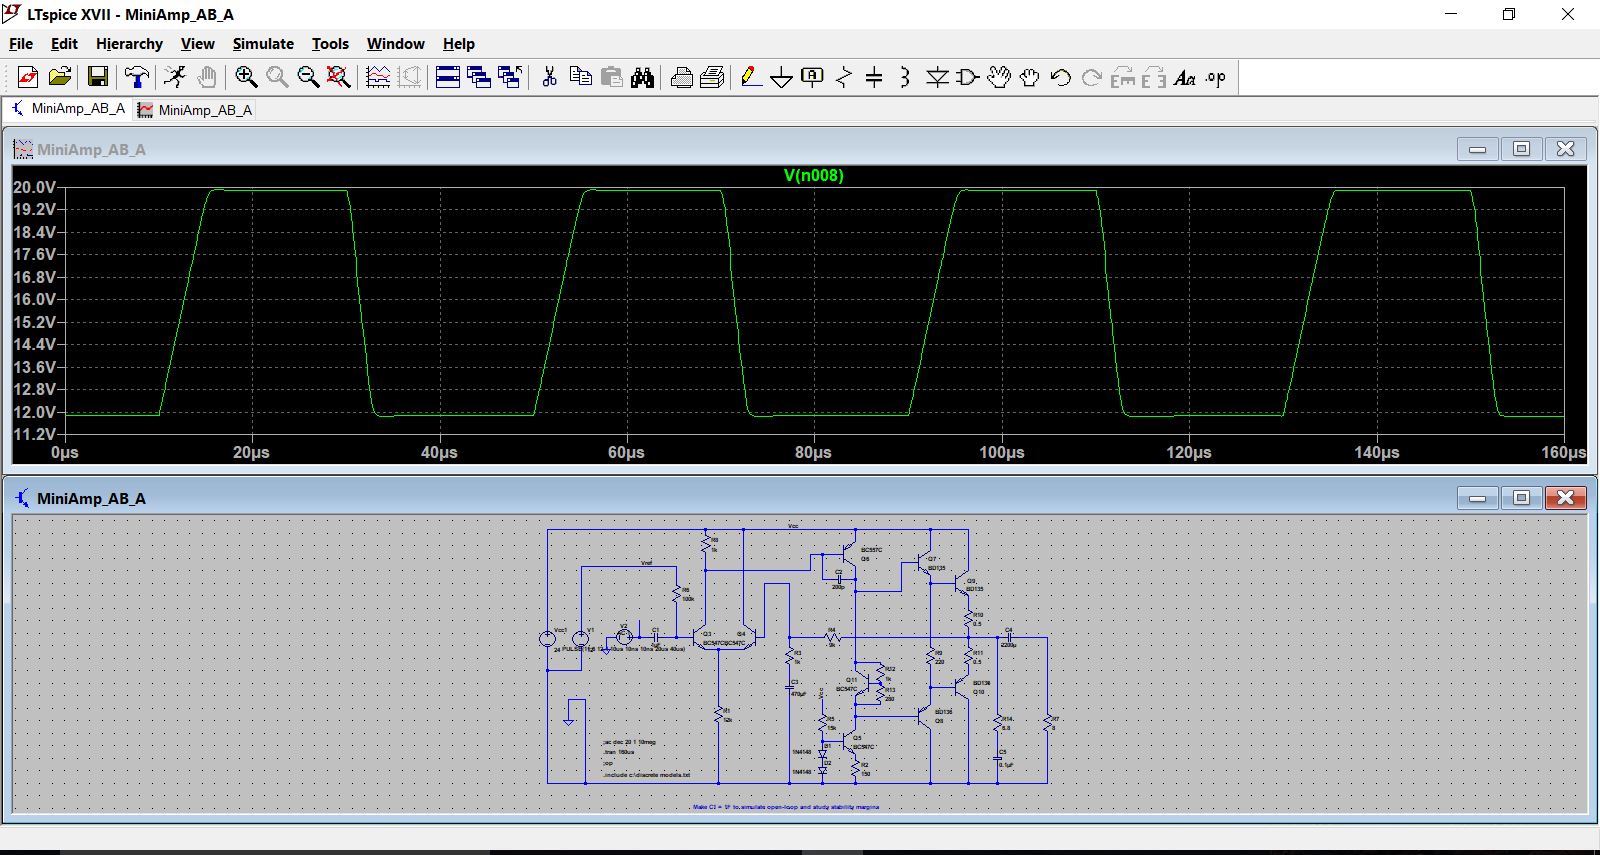Click the 40µs time axis label
This screenshot has height=855, width=1600.
click(439, 453)
